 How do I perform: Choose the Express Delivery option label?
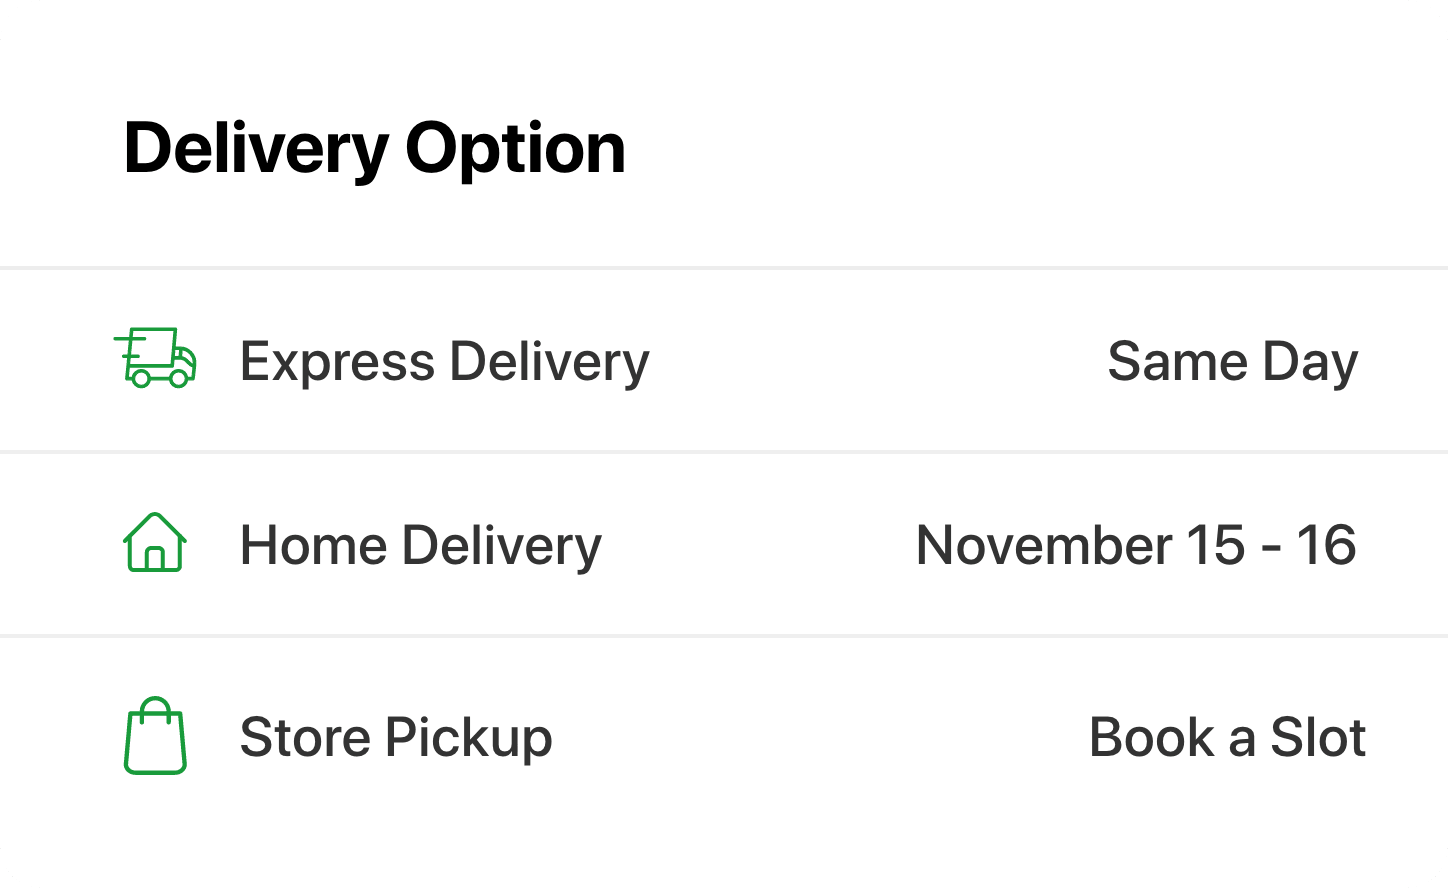coord(444,361)
